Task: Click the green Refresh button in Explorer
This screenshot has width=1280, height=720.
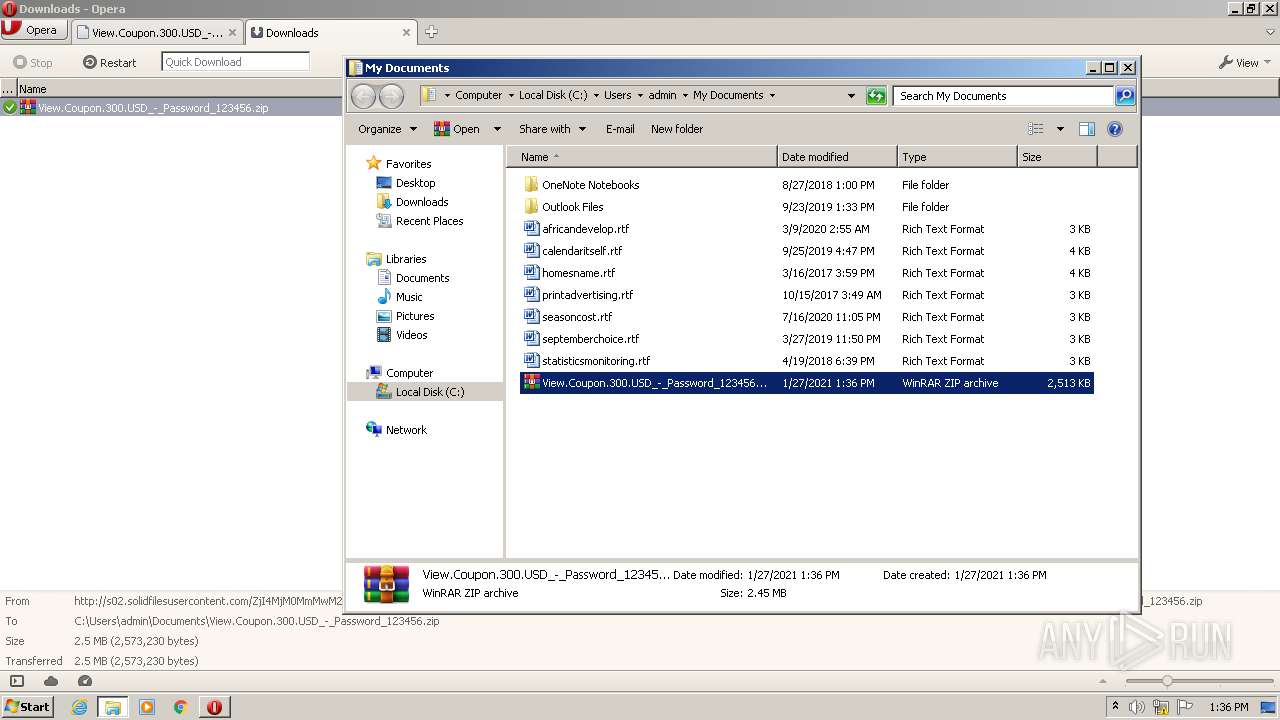Action: (876, 96)
